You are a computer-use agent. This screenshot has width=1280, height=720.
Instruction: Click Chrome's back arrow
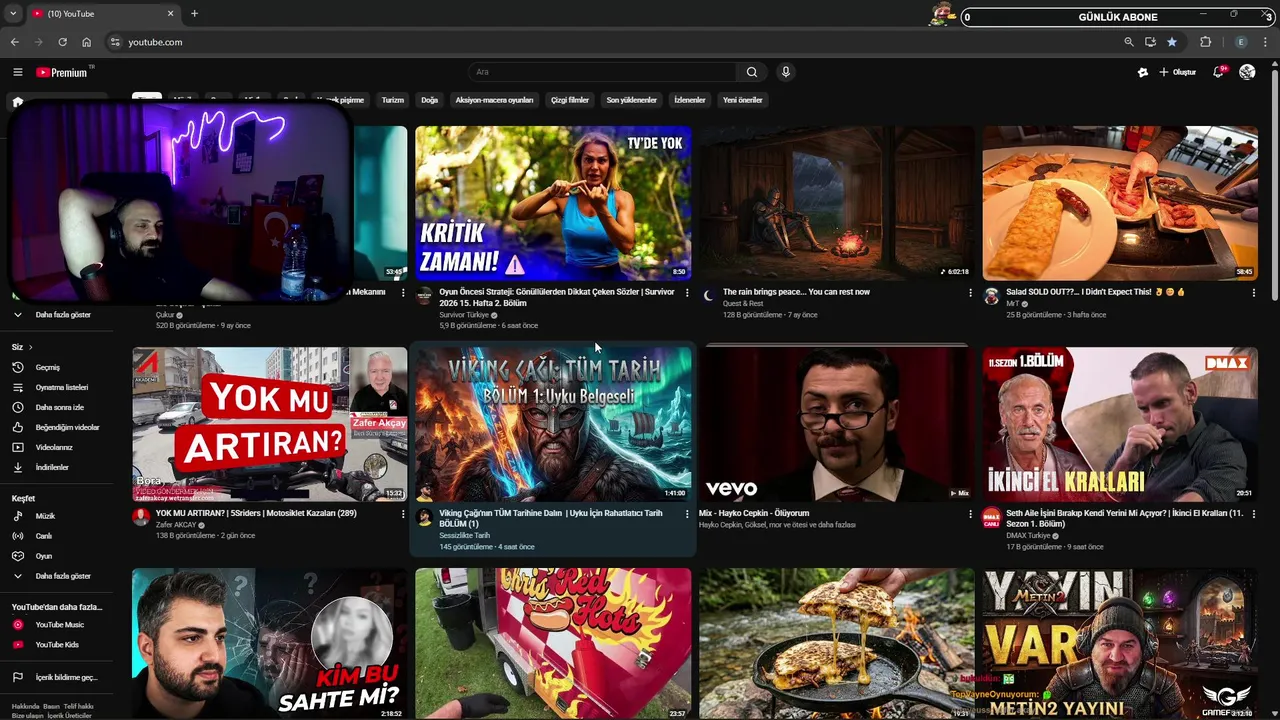(14, 42)
